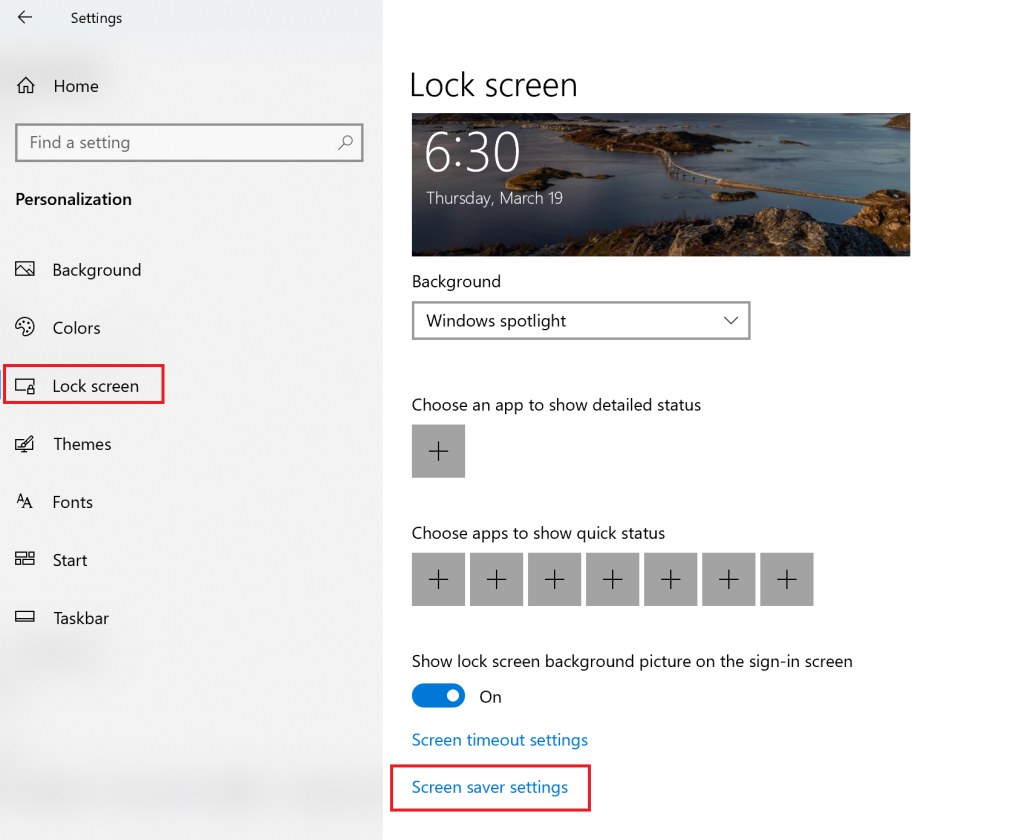Go back with the arrow icon
The image size is (1024, 840).
tap(25, 18)
